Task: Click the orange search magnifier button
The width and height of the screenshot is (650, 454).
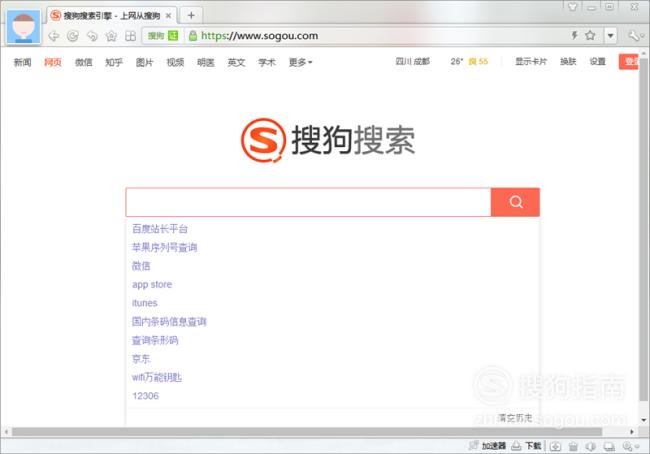Action: point(515,202)
